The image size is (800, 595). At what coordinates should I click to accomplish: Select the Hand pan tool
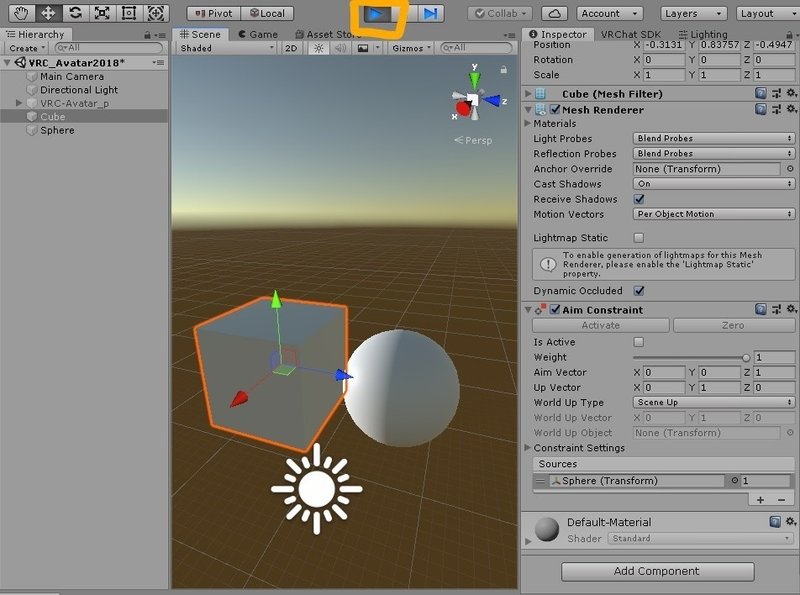[21, 13]
